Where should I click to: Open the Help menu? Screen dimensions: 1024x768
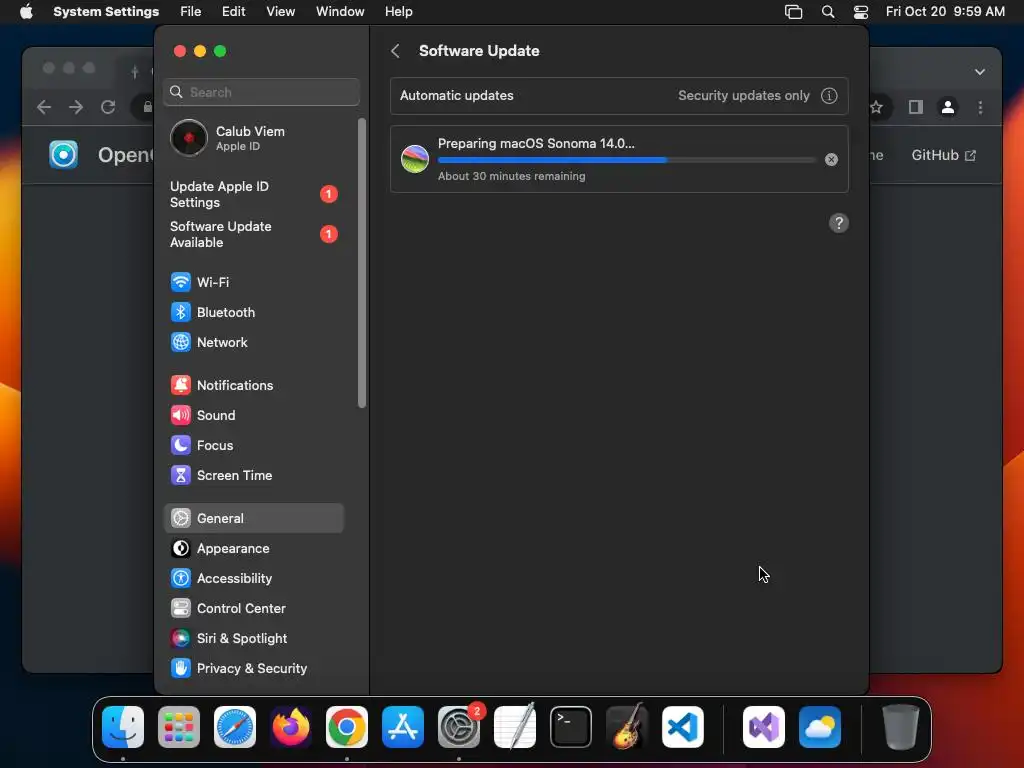398,12
